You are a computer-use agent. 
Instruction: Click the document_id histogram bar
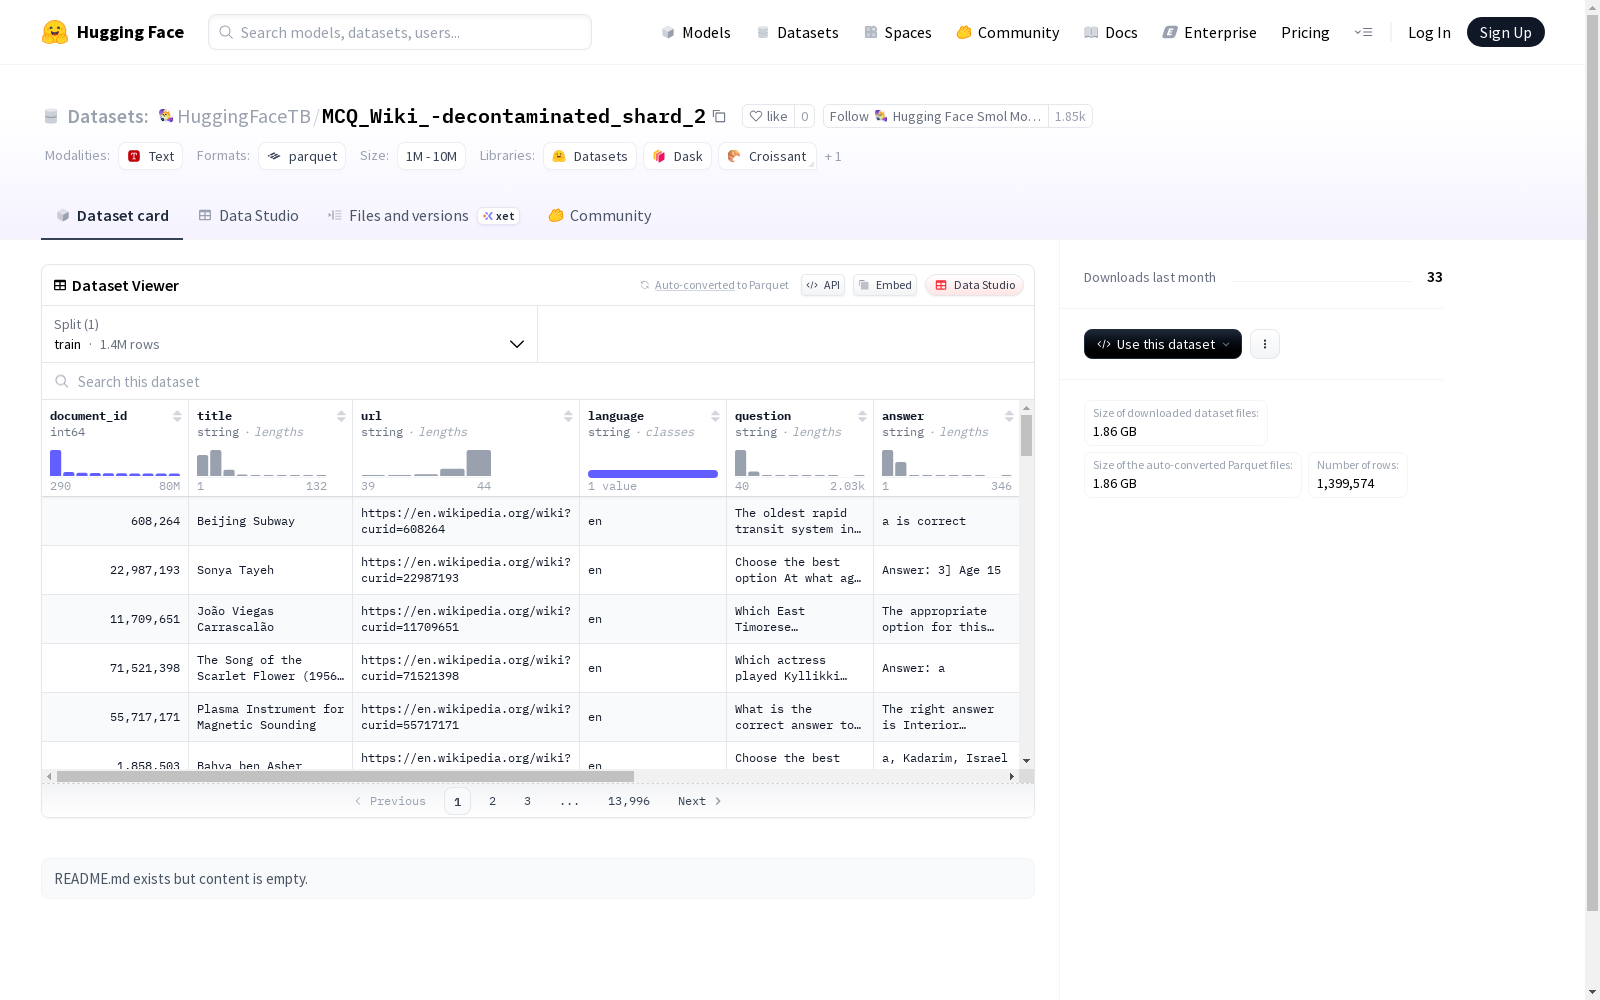tap(56, 463)
